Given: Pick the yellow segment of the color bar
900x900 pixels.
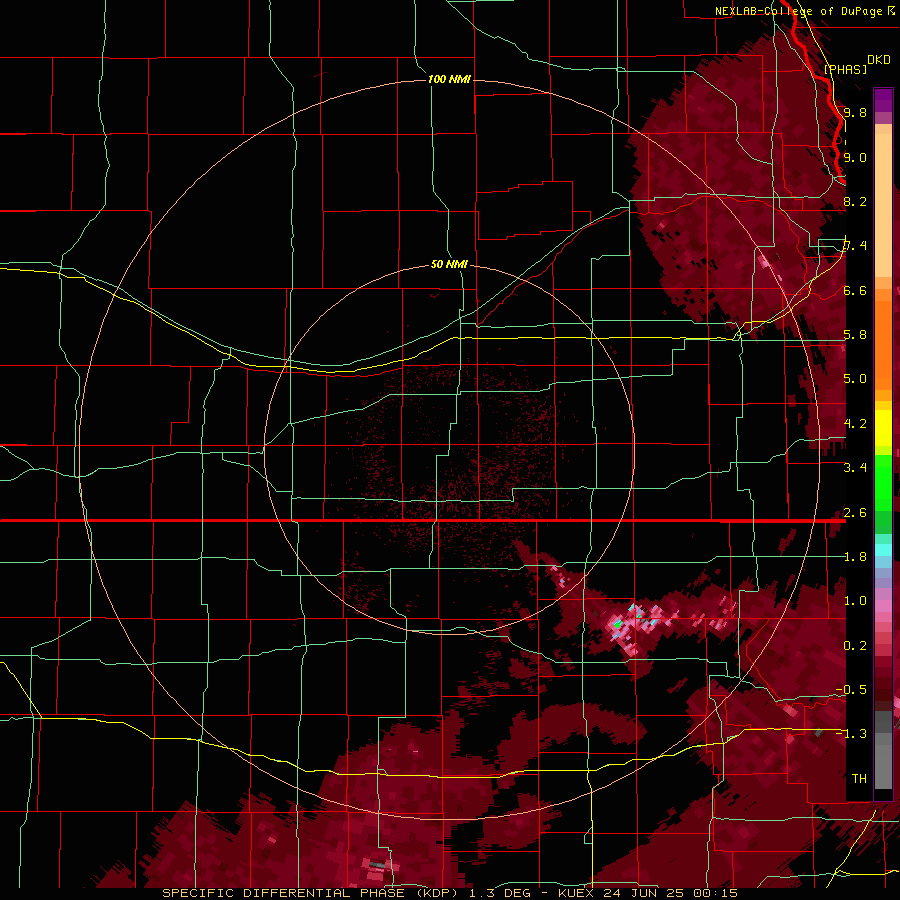Looking at the screenshot, I should [883, 428].
